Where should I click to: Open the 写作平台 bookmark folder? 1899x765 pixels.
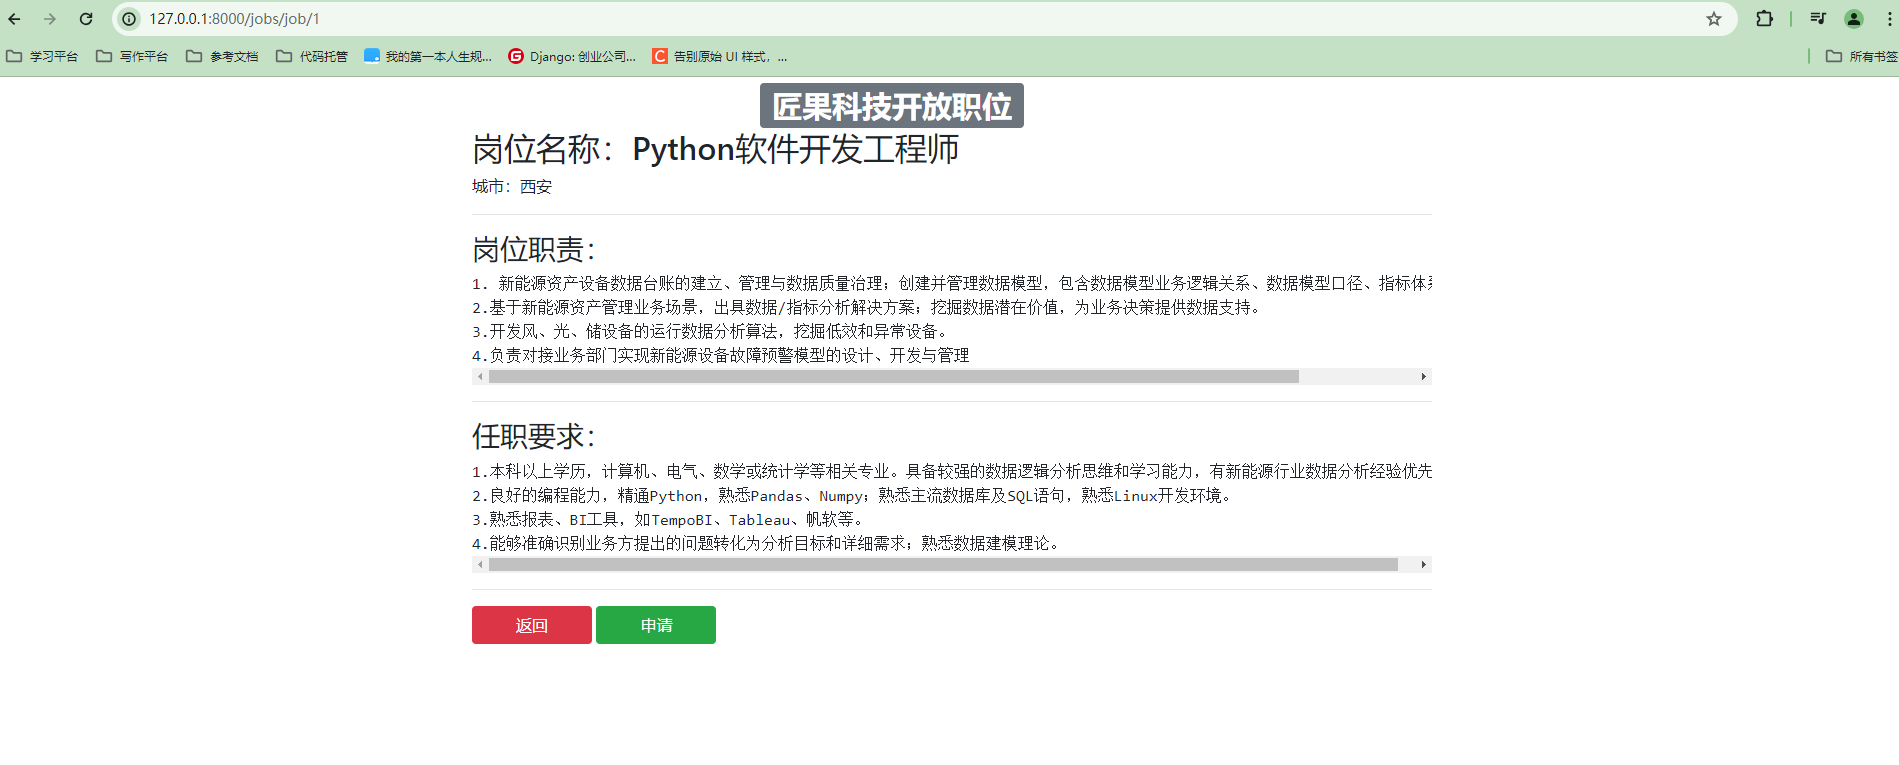[132, 57]
